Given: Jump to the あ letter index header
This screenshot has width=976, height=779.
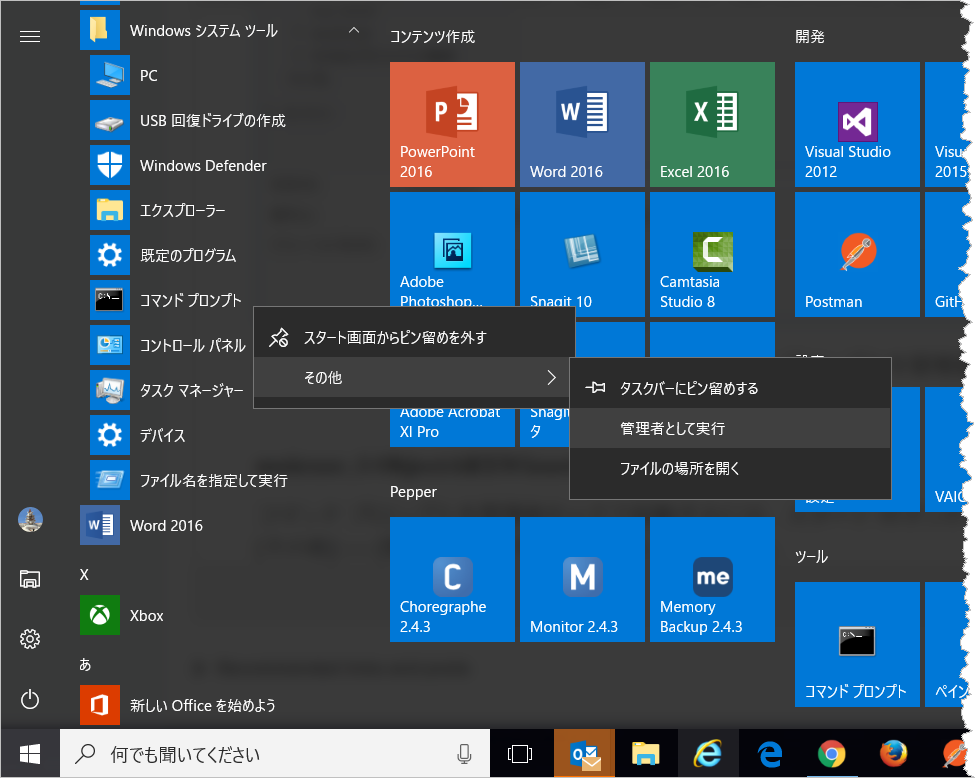Looking at the screenshot, I should point(85,665).
